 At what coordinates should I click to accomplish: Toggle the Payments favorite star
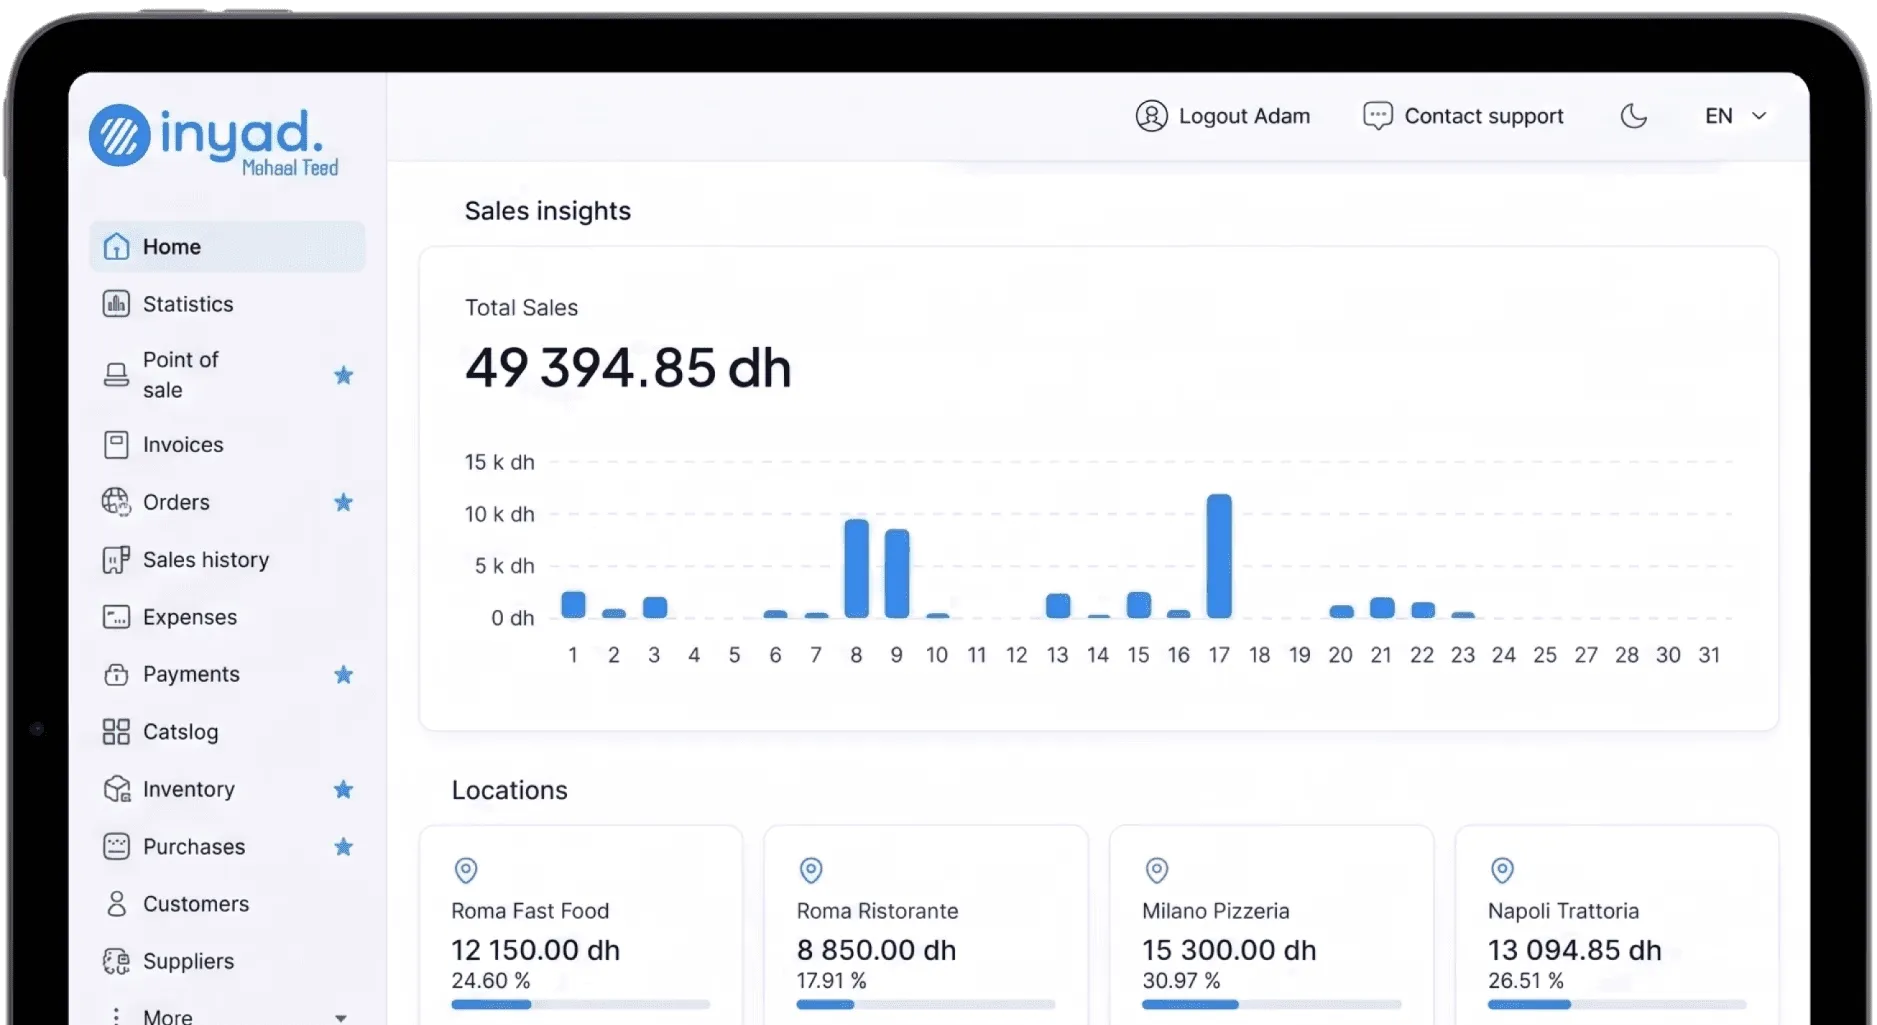[343, 675]
